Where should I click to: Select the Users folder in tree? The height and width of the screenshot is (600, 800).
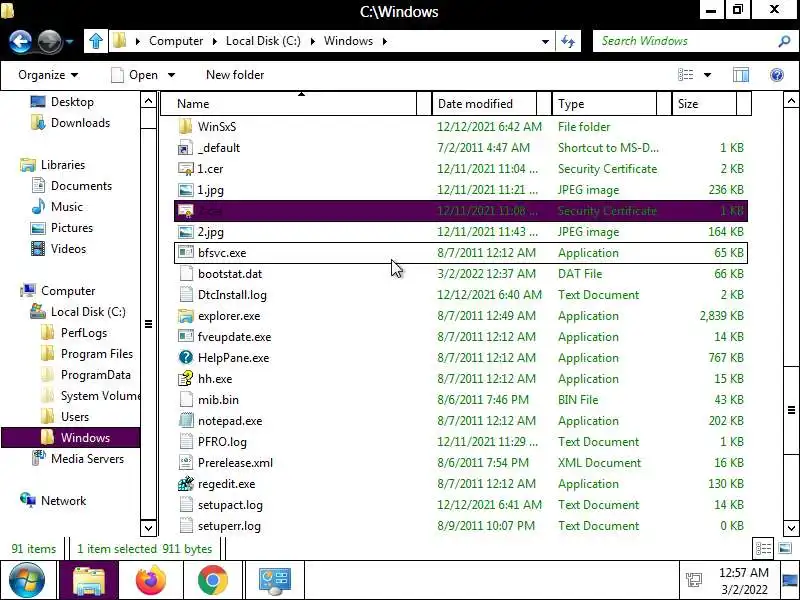coord(64,416)
